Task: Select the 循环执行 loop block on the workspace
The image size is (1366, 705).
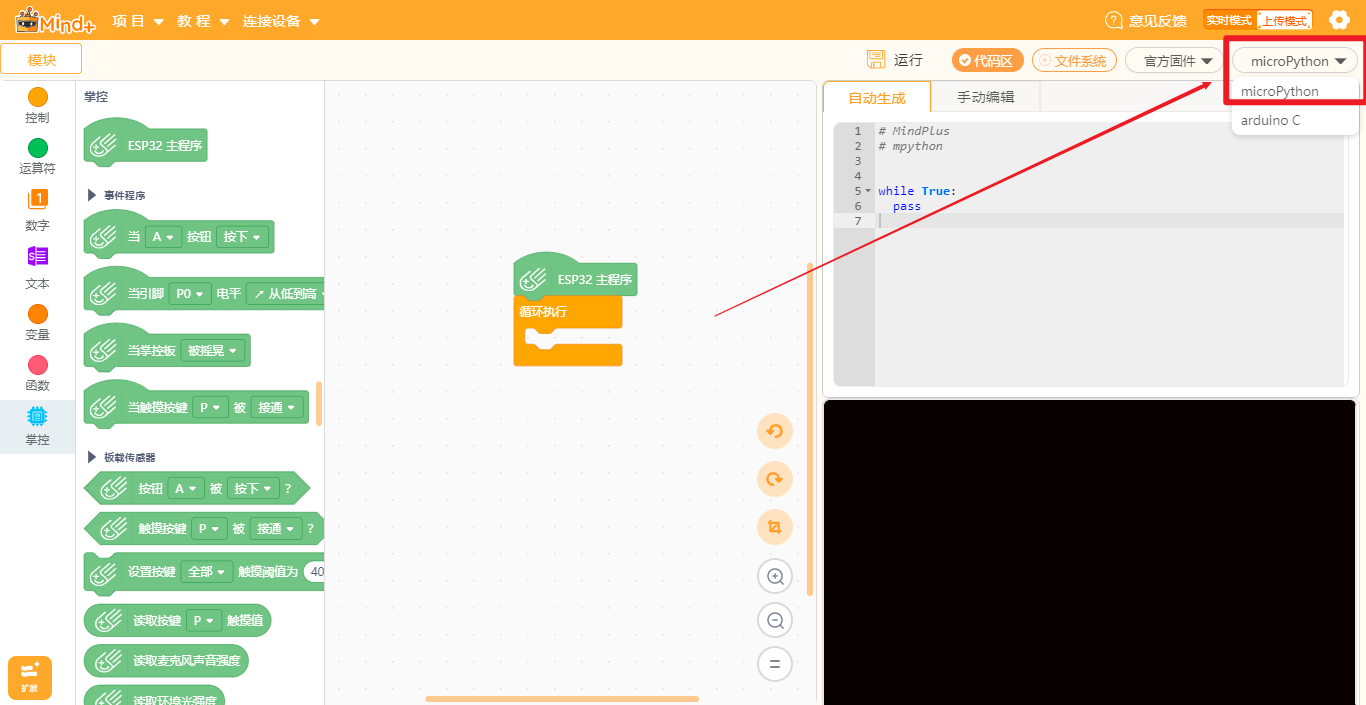Action: coord(567,331)
